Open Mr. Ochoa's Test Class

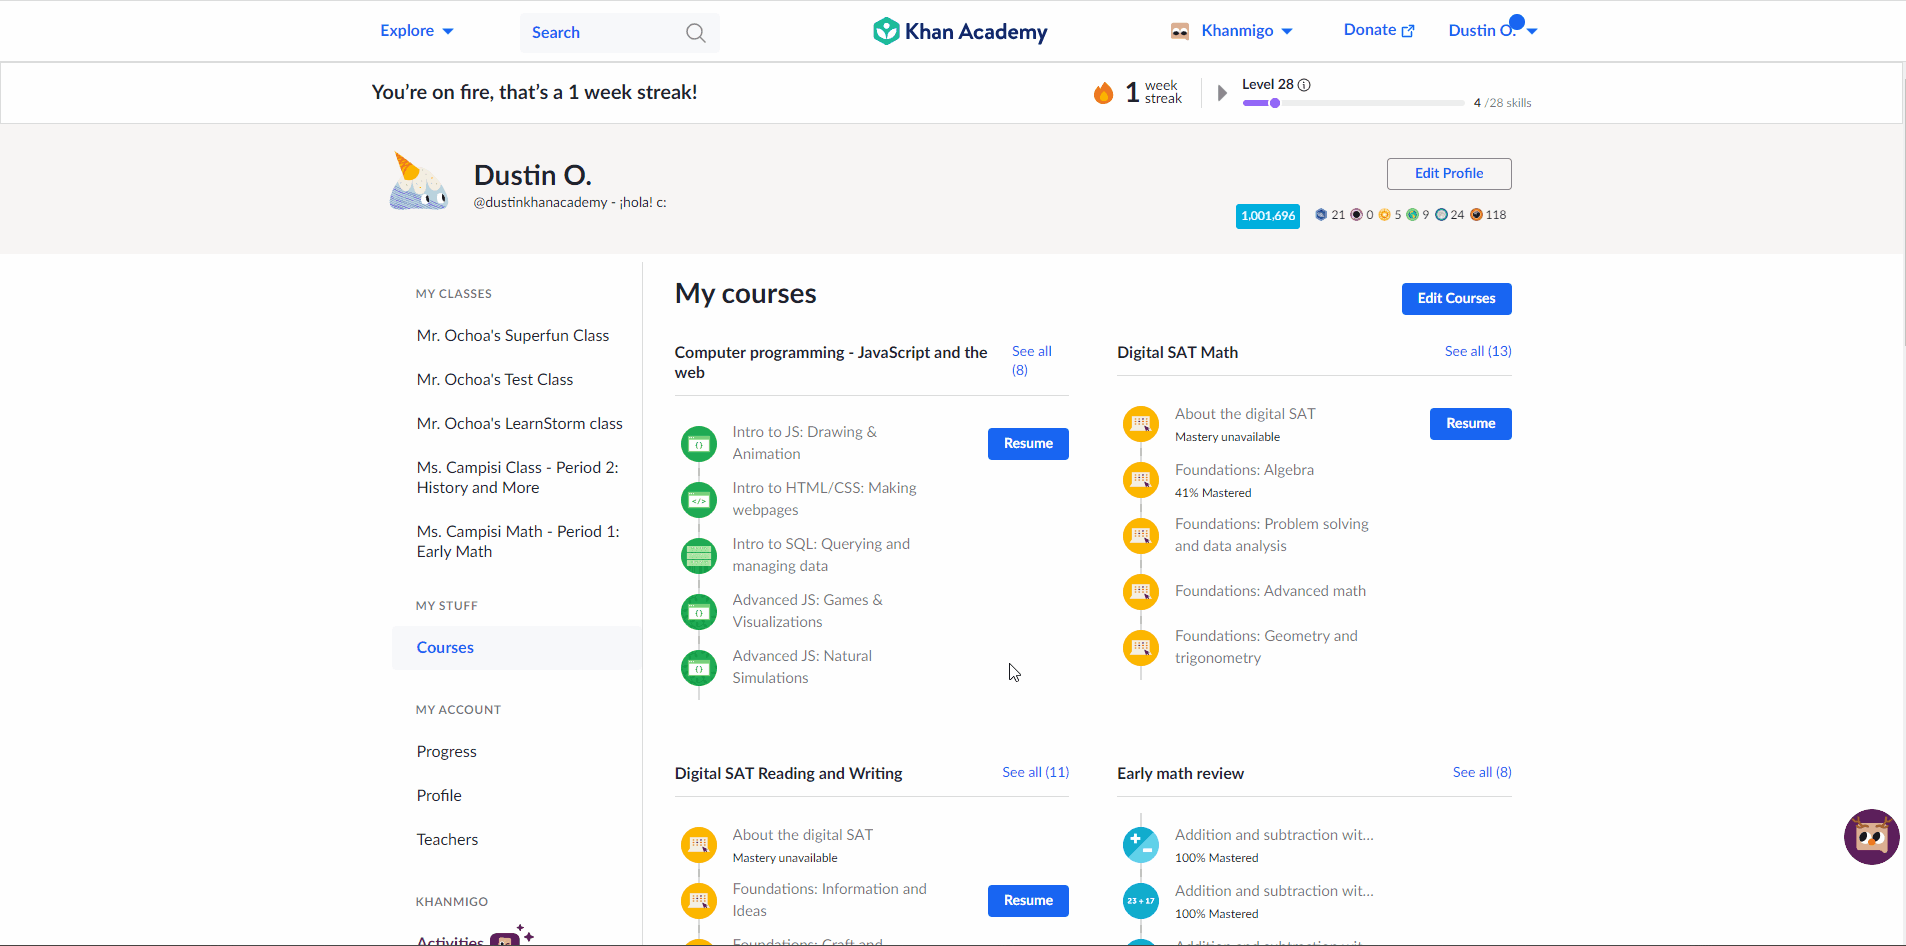495,380
